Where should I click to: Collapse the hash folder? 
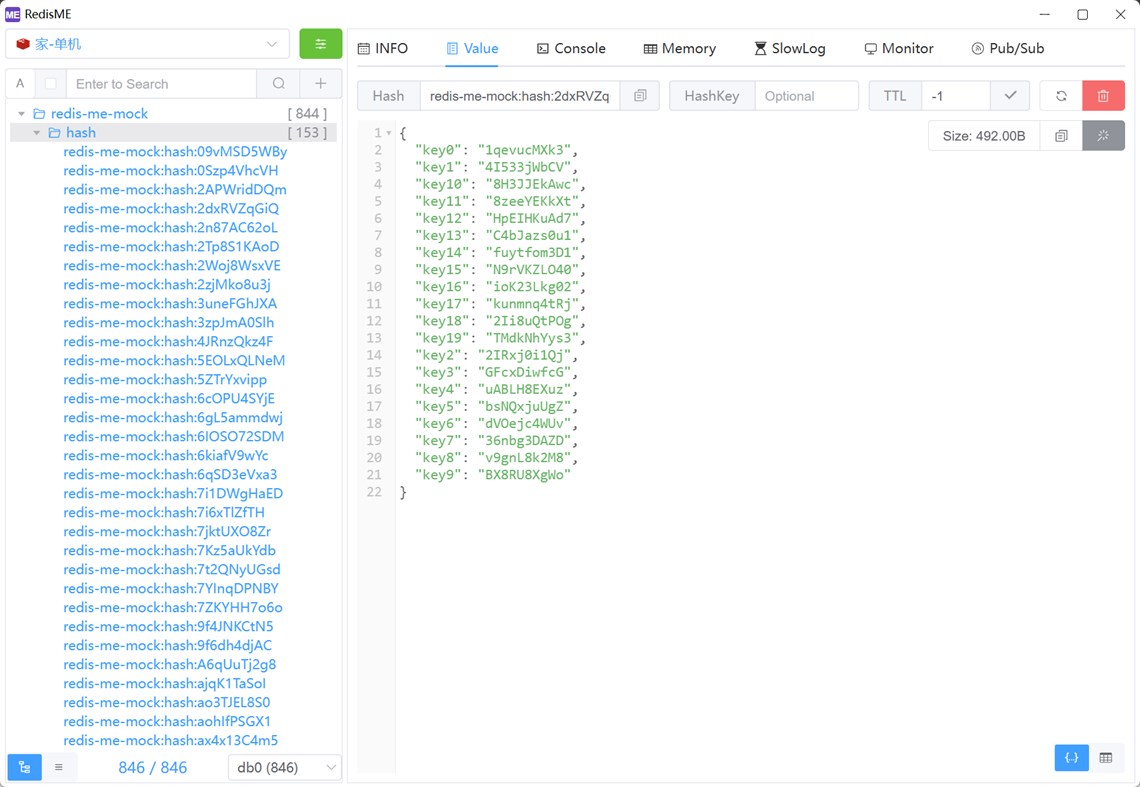coord(37,133)
